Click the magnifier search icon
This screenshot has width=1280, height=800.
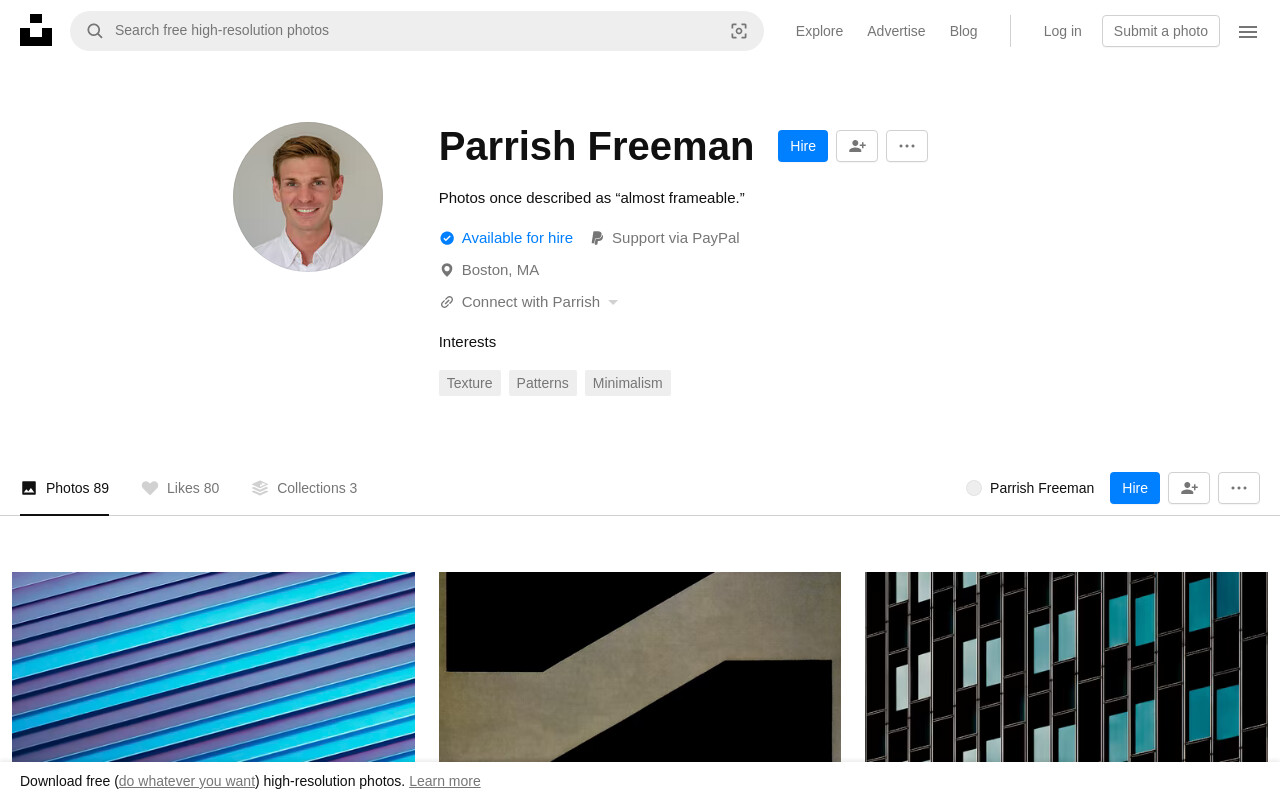95,31
